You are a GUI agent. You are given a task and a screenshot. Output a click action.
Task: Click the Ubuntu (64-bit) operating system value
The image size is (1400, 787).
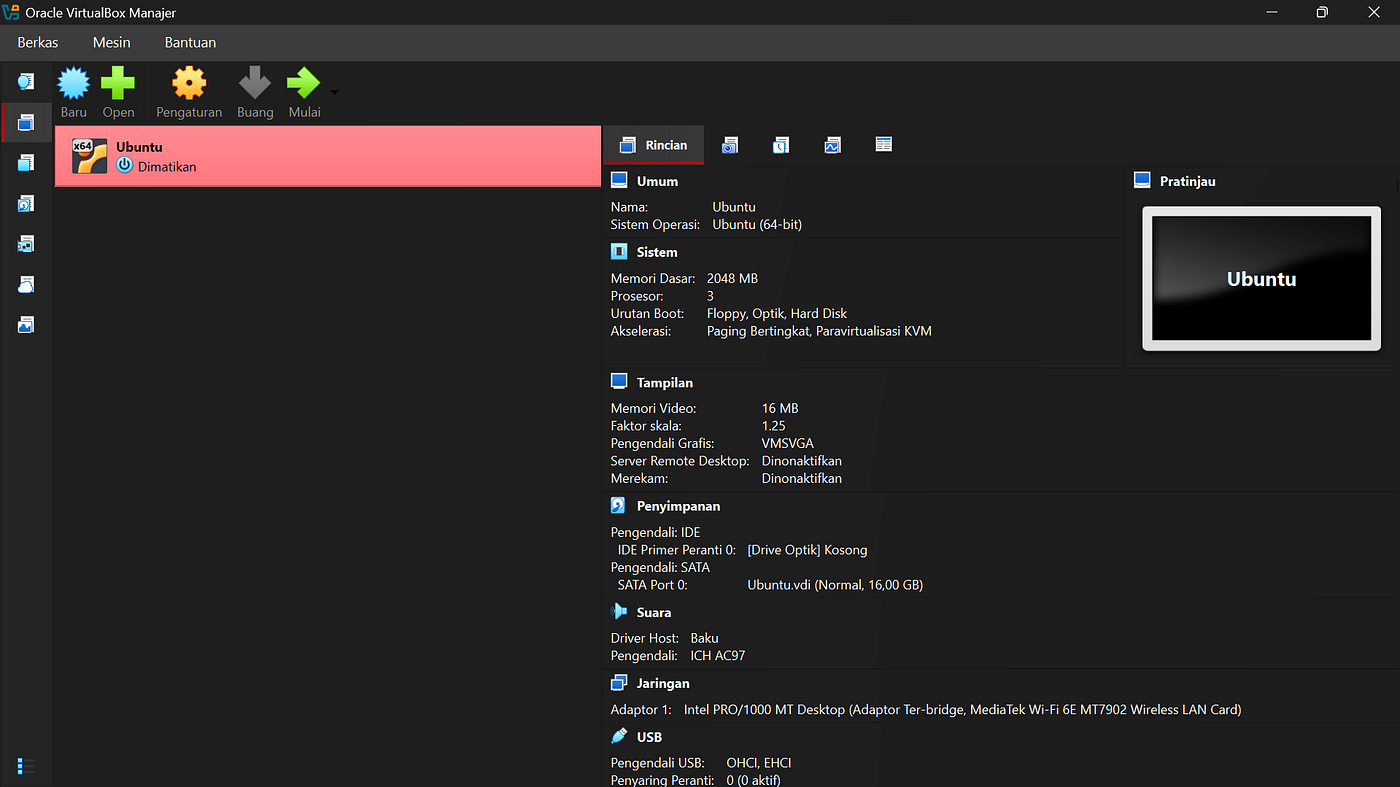[757, 225]
